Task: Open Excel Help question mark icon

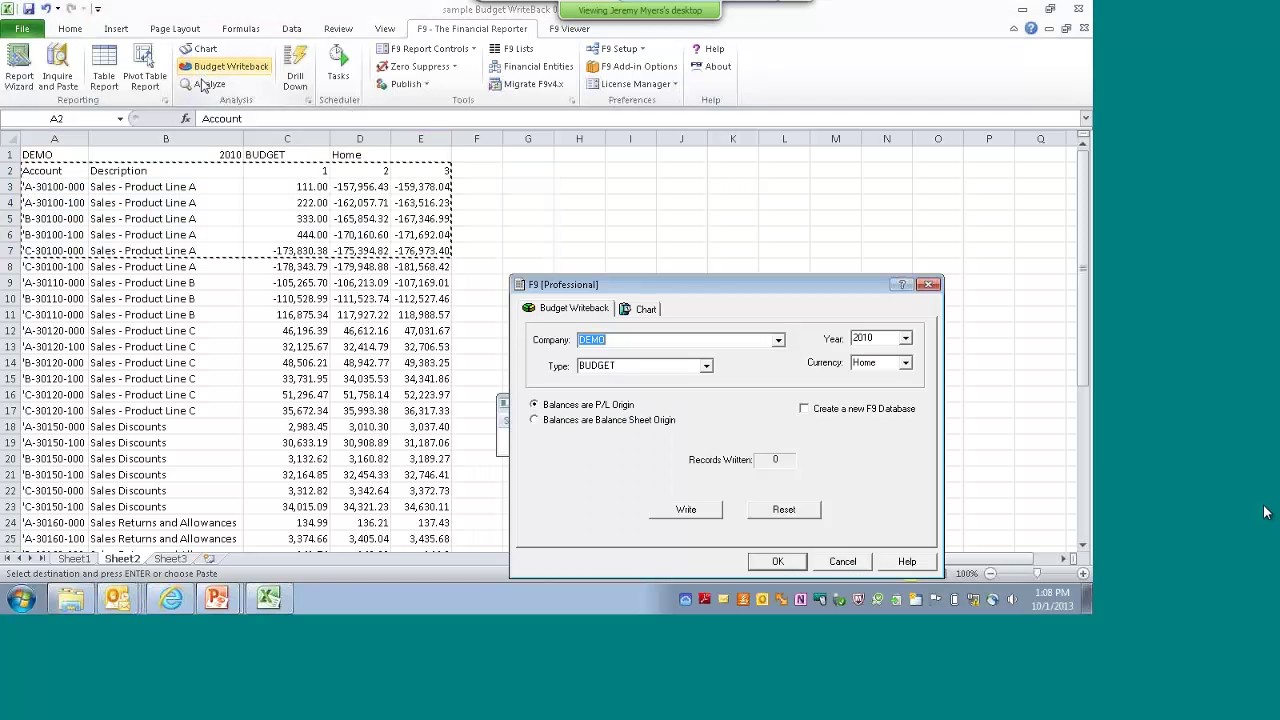Action: click(1031, 29)
